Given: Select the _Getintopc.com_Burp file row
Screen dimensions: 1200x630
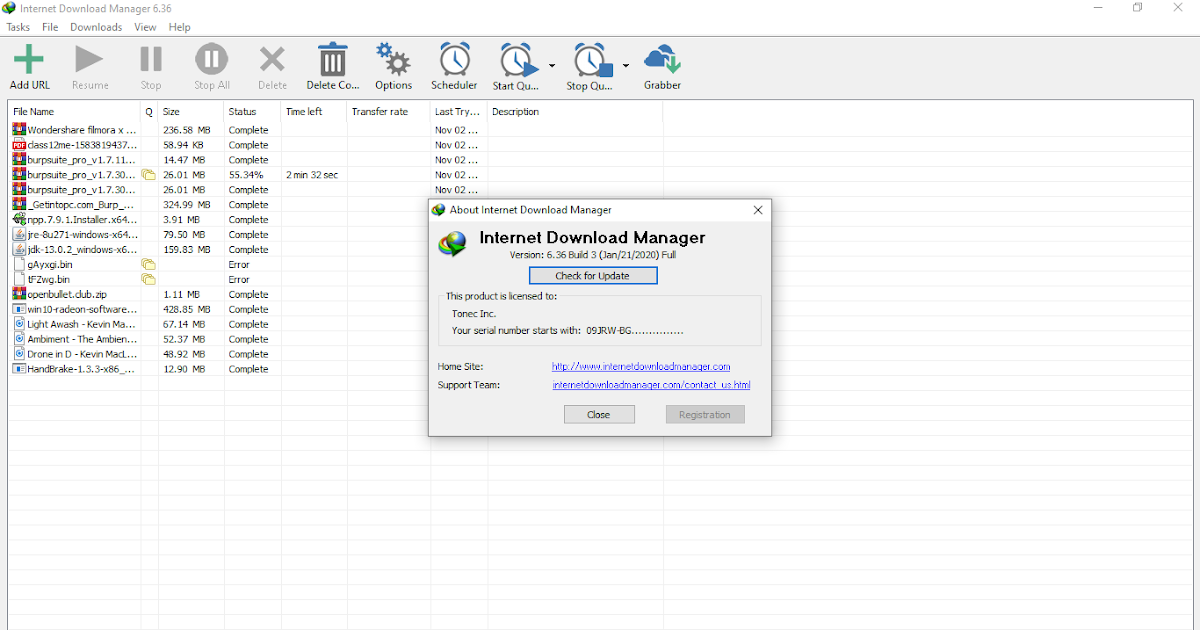Looking at the screenshot, I should 220,205.
